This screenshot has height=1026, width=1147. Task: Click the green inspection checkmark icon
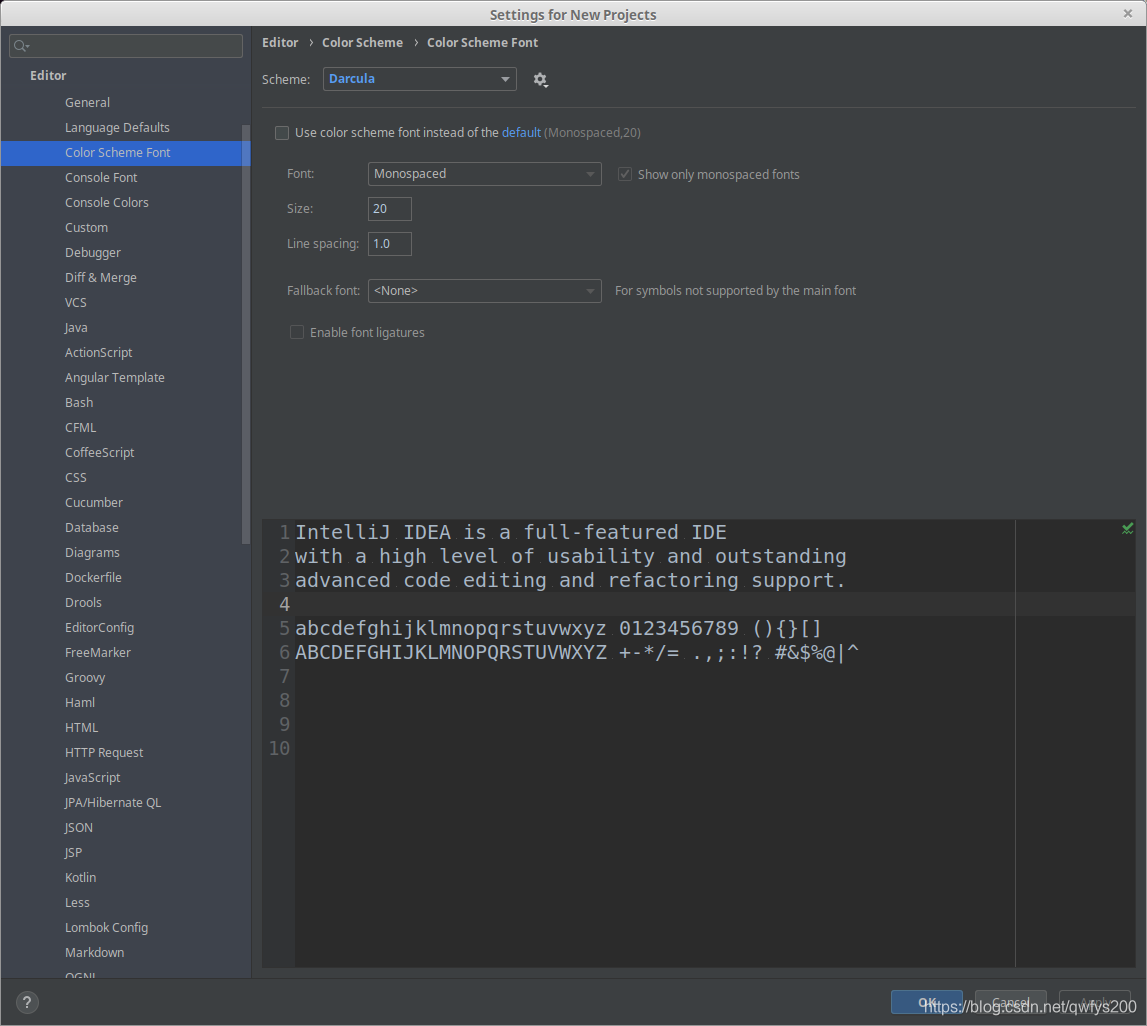pyautogui.click(x=1127, y=528)
